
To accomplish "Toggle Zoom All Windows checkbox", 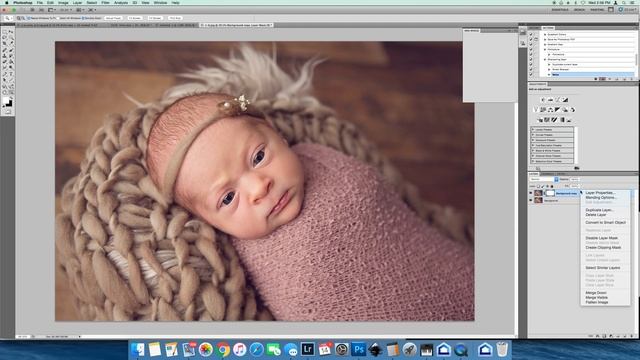I will 58,18.
